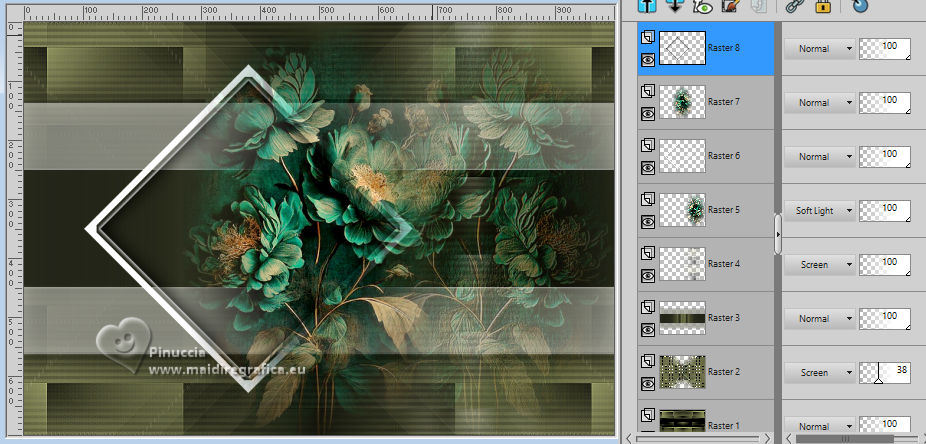Click Raster 8 opacity slider

[x=885, y=49]
